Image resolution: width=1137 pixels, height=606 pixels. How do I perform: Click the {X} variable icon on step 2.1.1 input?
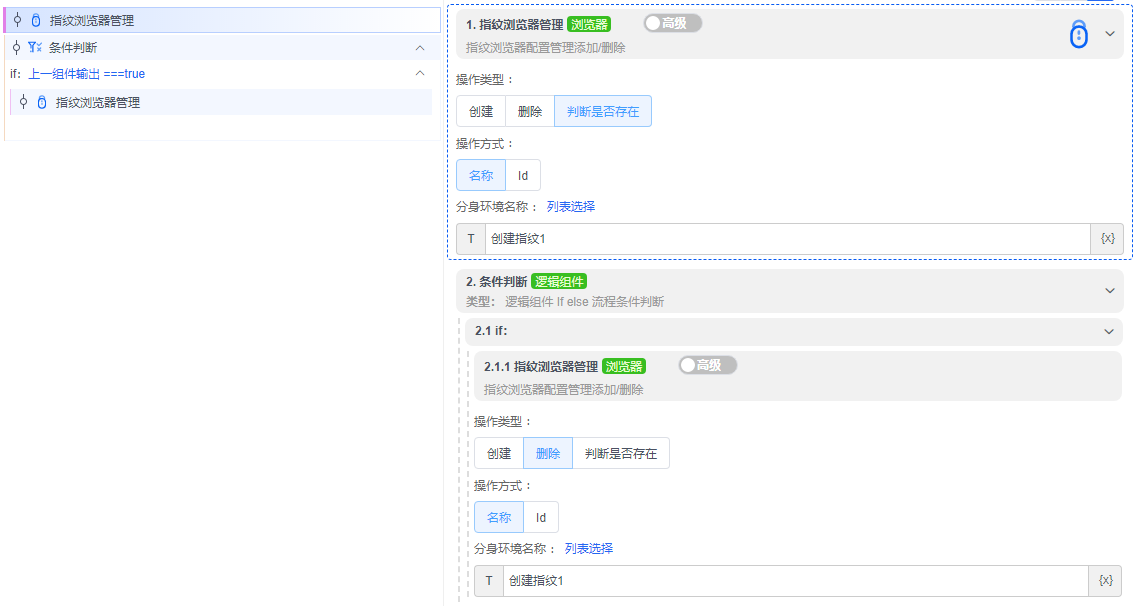1106,580
